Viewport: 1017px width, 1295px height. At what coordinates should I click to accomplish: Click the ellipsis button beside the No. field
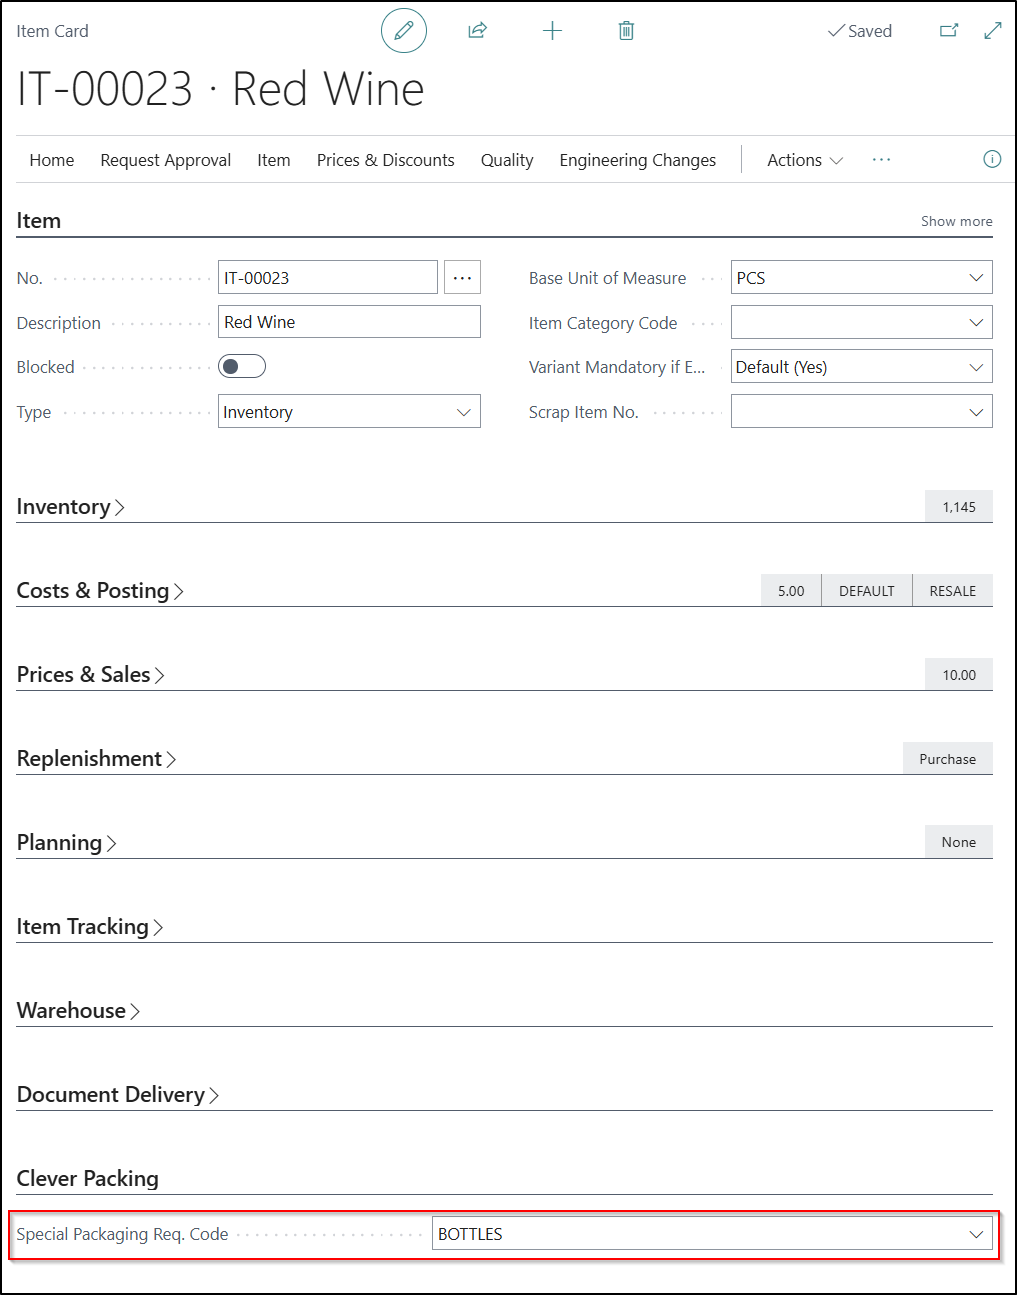click(462, 278)
